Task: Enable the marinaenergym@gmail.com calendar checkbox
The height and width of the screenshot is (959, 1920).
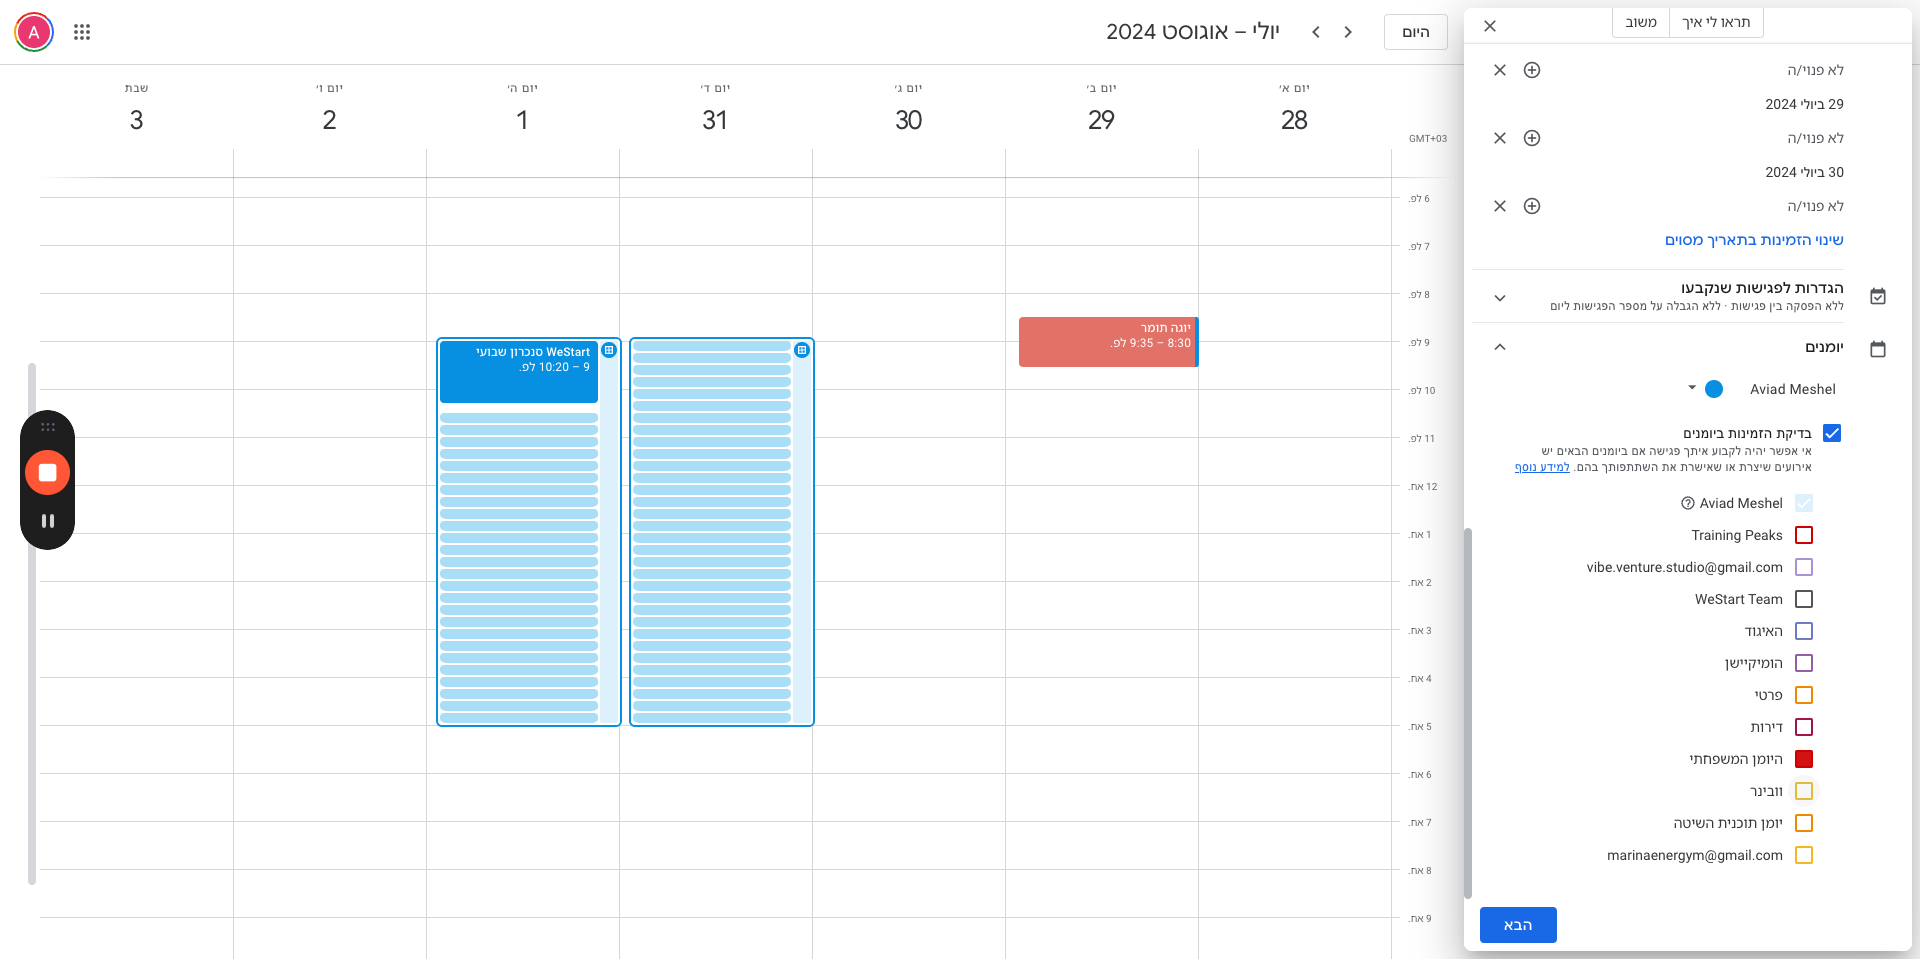Action: (x=1804, y=855)
